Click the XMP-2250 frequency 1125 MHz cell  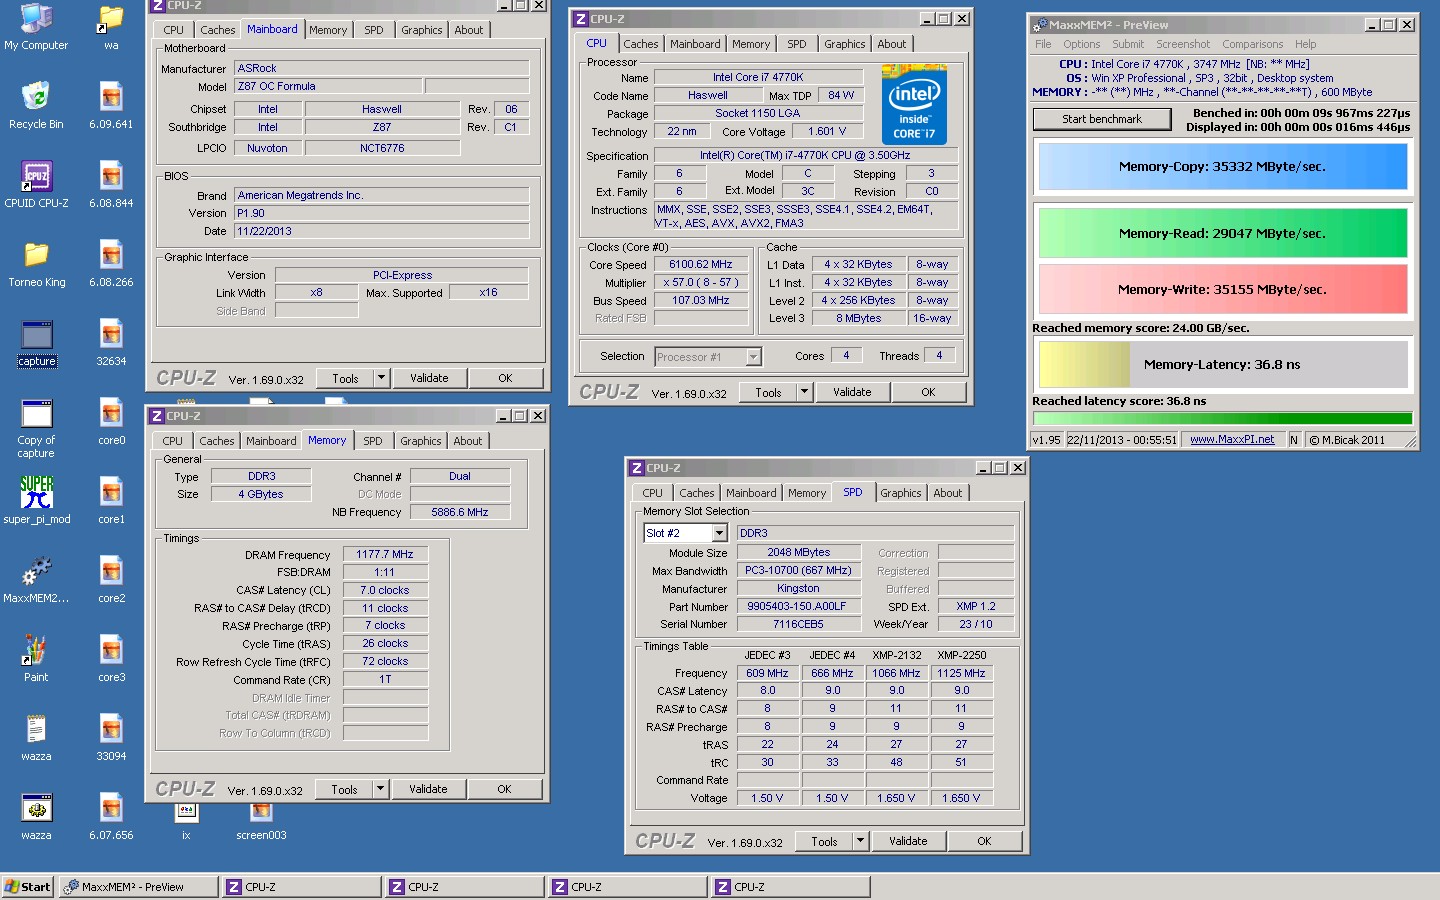[961, 673]
